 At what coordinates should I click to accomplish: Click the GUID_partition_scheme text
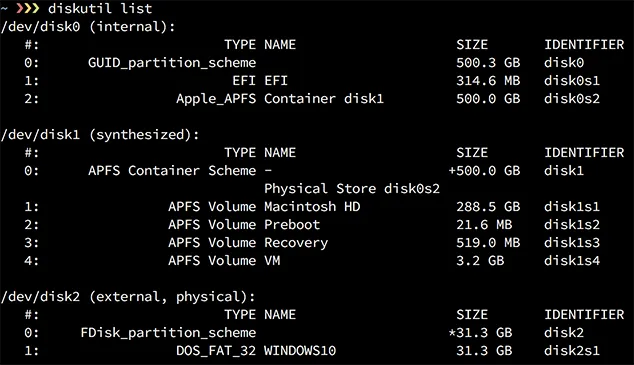tap(172, 63)
